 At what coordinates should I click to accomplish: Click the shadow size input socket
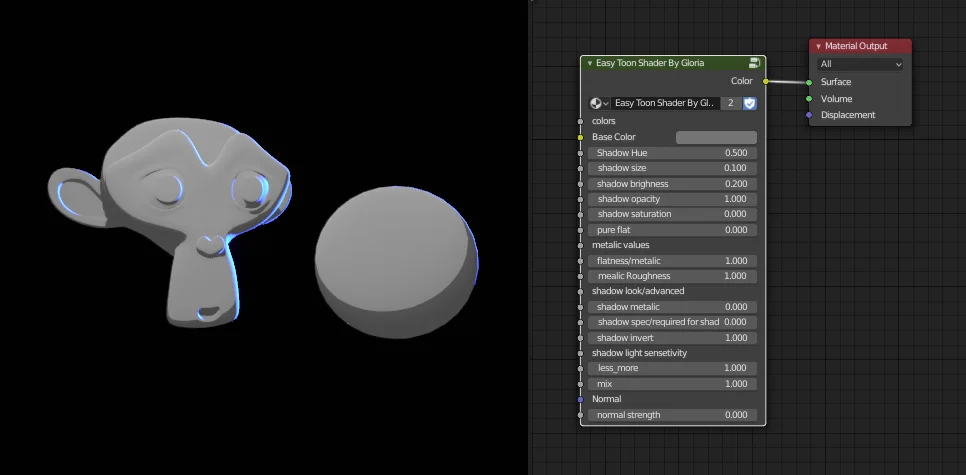[x=580, y=168]
